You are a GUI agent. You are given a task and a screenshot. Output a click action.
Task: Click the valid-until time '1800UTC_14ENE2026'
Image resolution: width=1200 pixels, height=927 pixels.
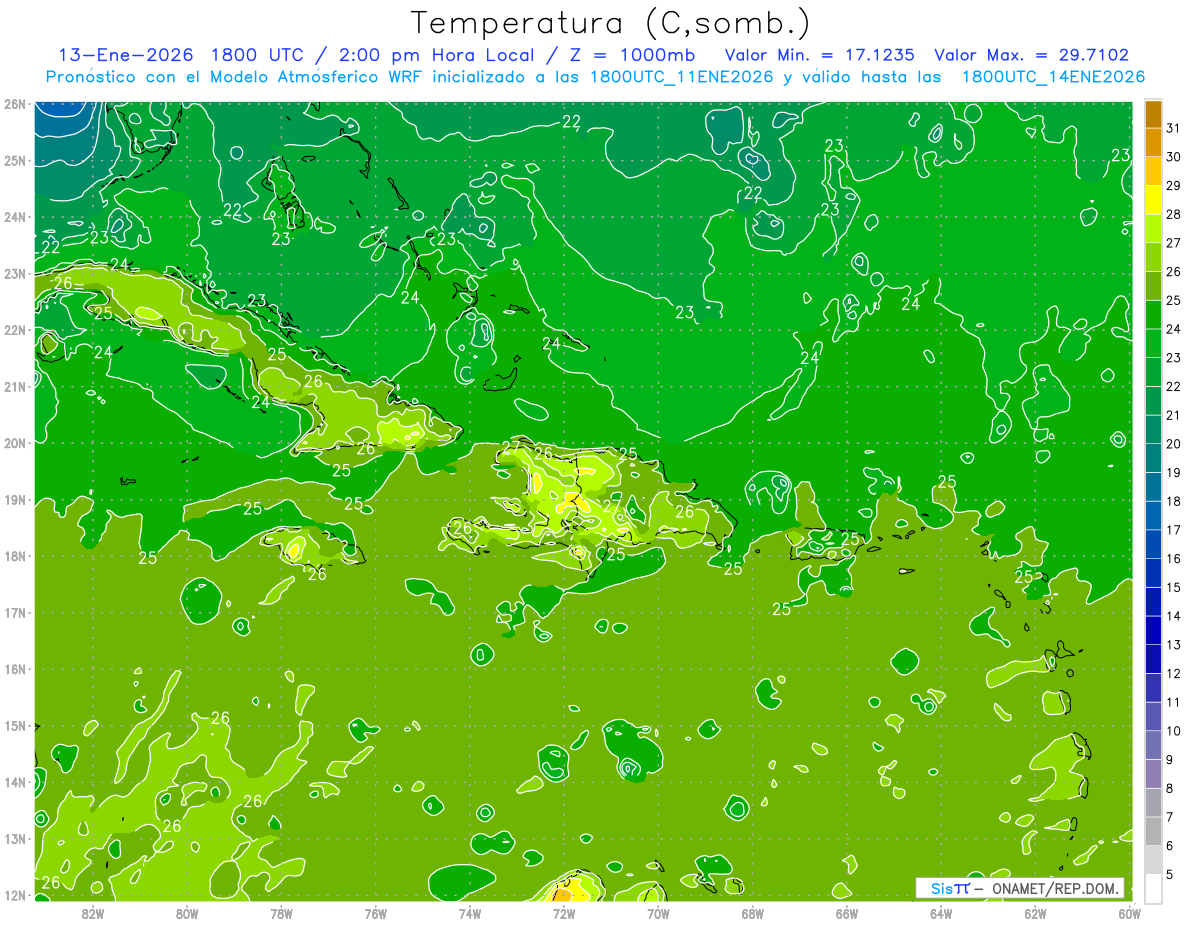1053,77
